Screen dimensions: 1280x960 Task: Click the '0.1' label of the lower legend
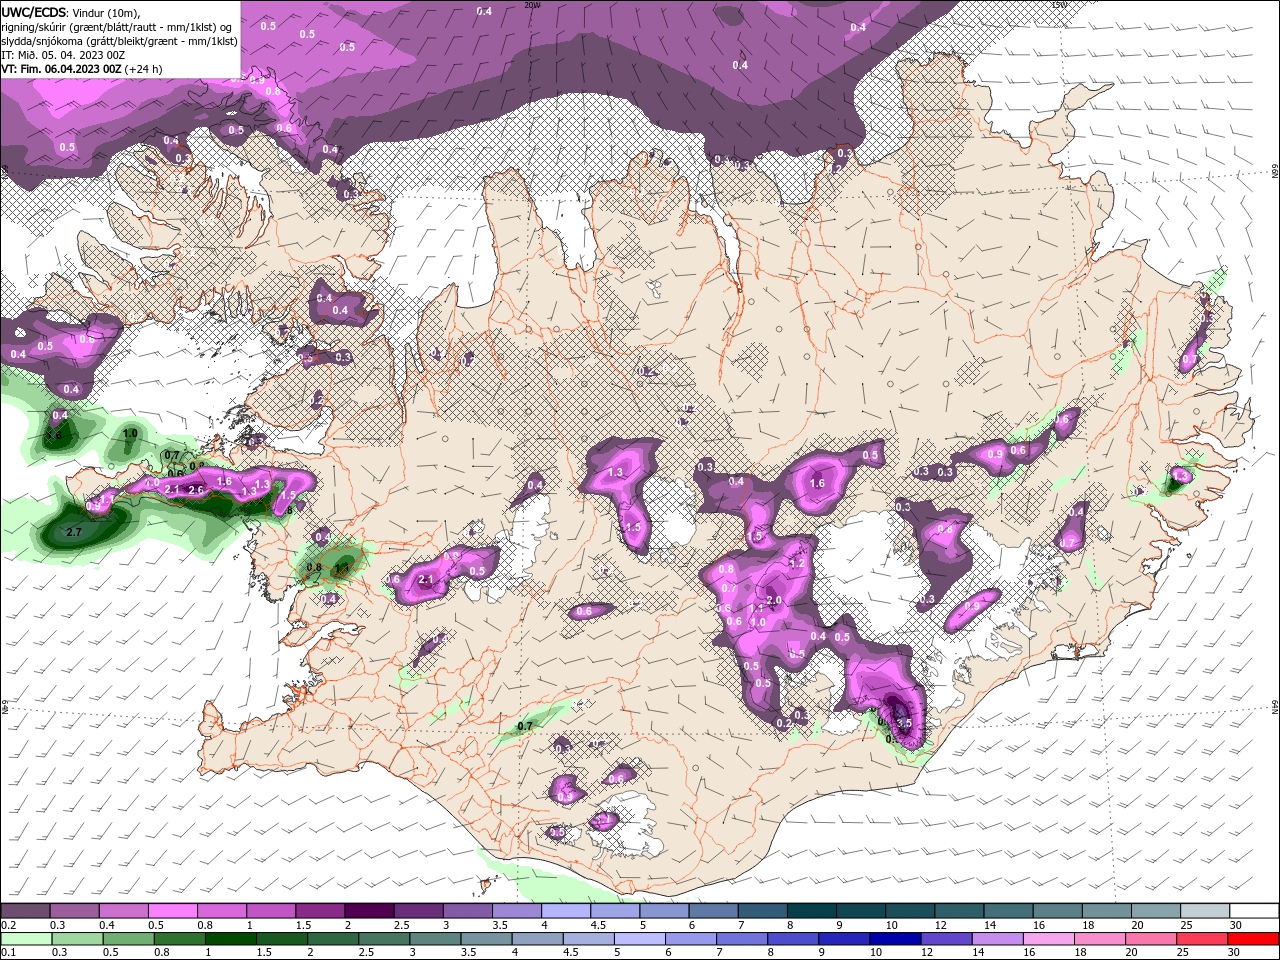(x=8, y=953)
